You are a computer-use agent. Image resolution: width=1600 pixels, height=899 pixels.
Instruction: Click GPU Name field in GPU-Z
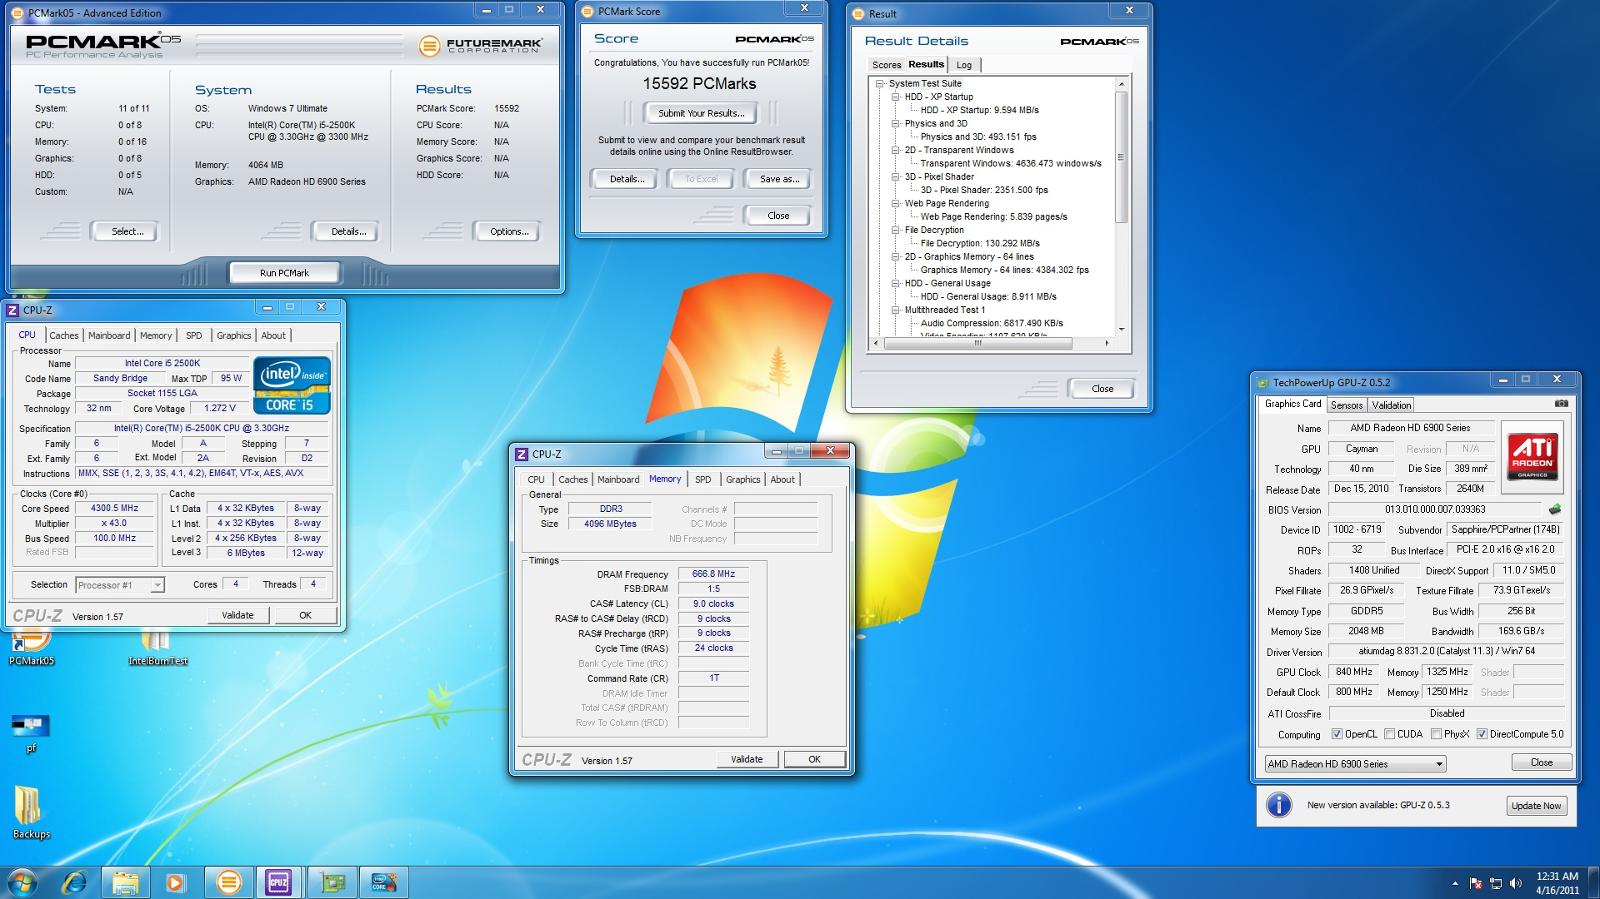pyautogui.click(x=1410, y=428)
